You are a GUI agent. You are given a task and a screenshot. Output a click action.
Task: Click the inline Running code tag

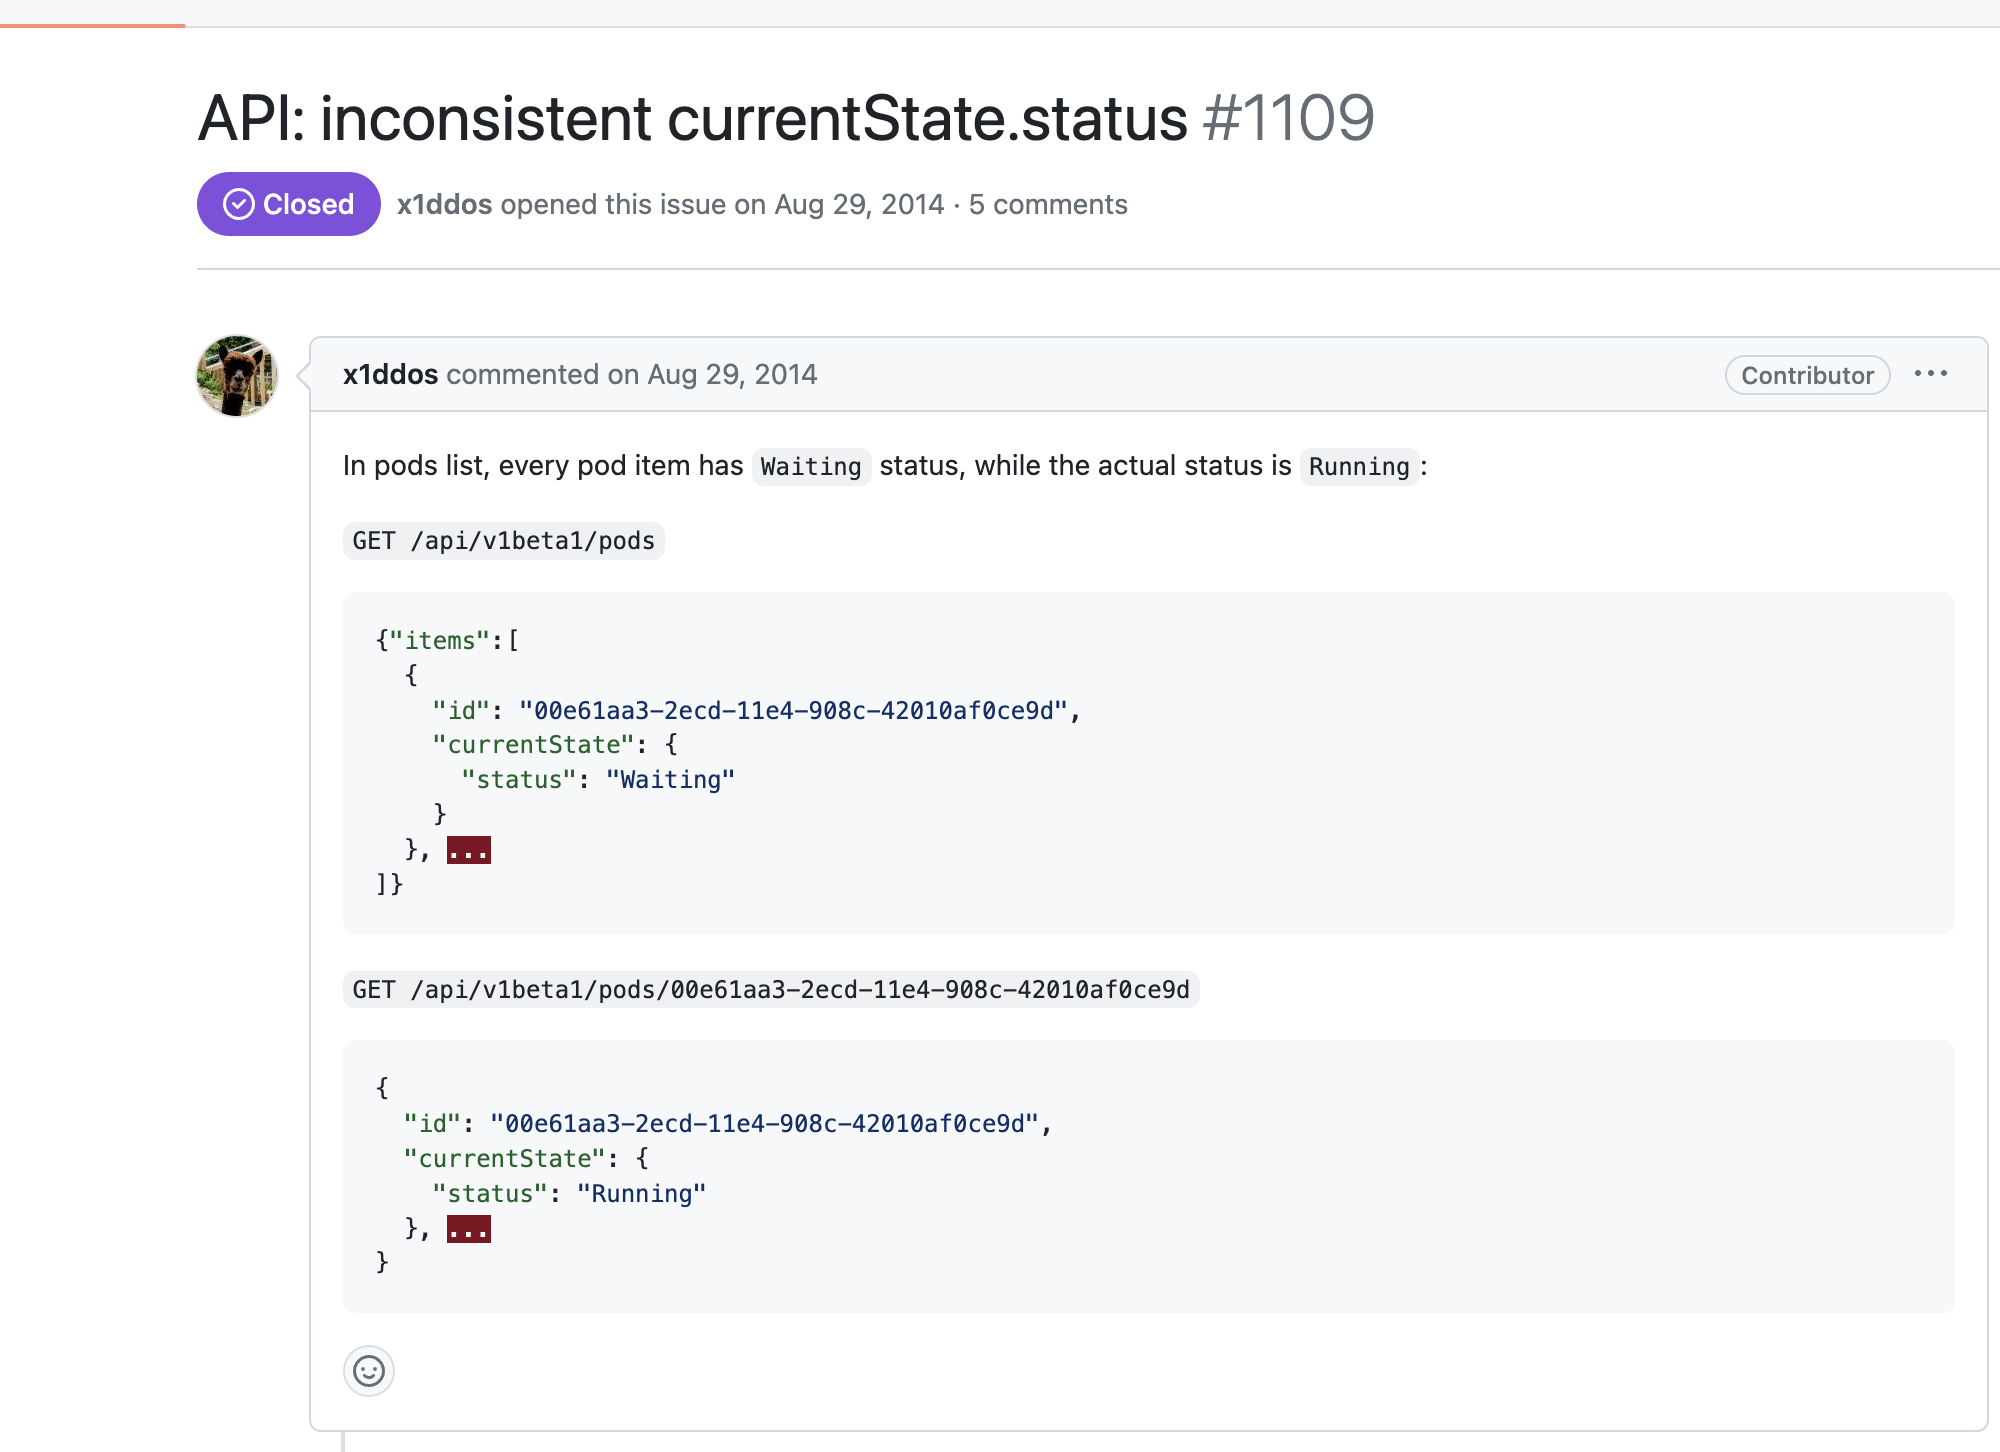pos(1358,466)
